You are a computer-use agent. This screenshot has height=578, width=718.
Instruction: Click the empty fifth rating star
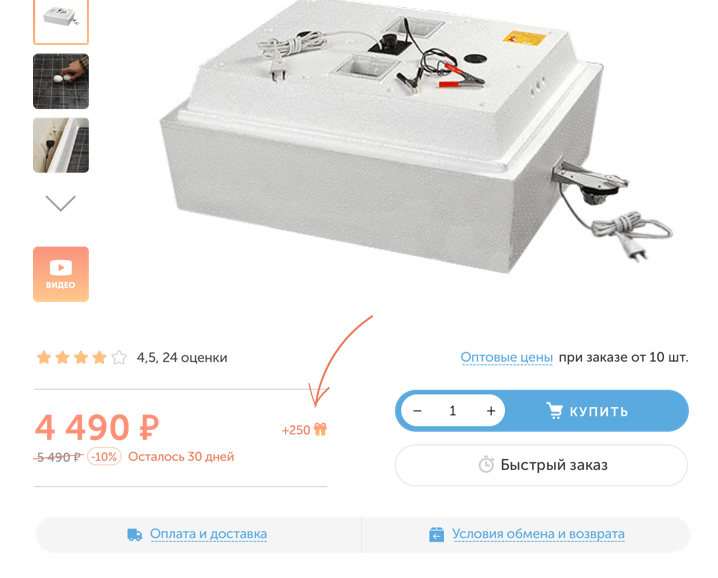119,357
